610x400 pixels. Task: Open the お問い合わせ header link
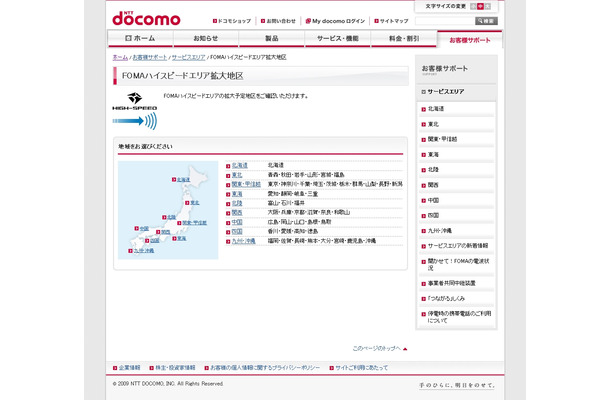pos(279,21)
